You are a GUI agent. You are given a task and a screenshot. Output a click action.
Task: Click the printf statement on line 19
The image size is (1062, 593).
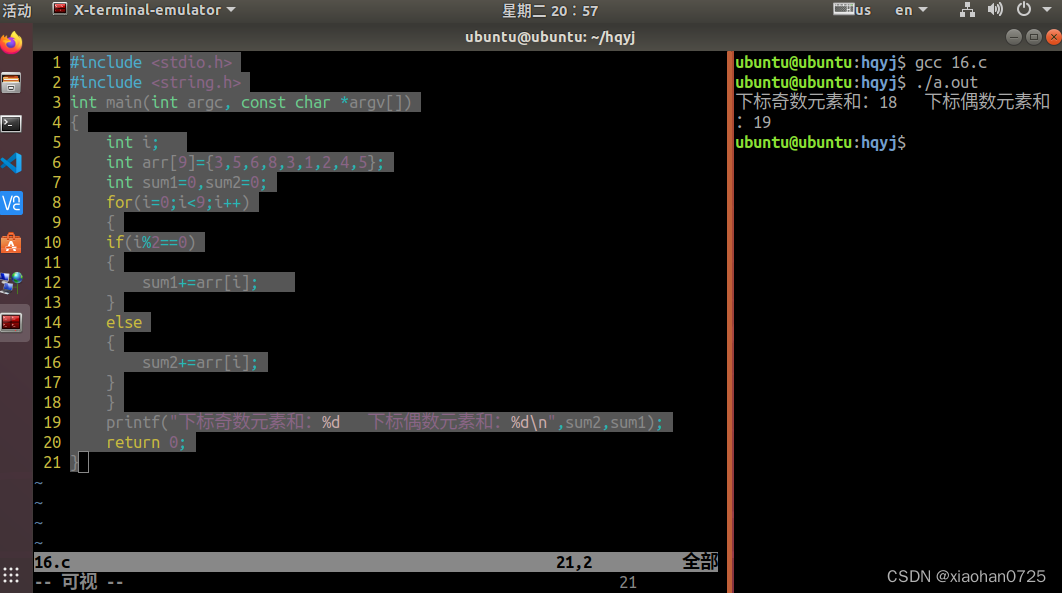385,422
